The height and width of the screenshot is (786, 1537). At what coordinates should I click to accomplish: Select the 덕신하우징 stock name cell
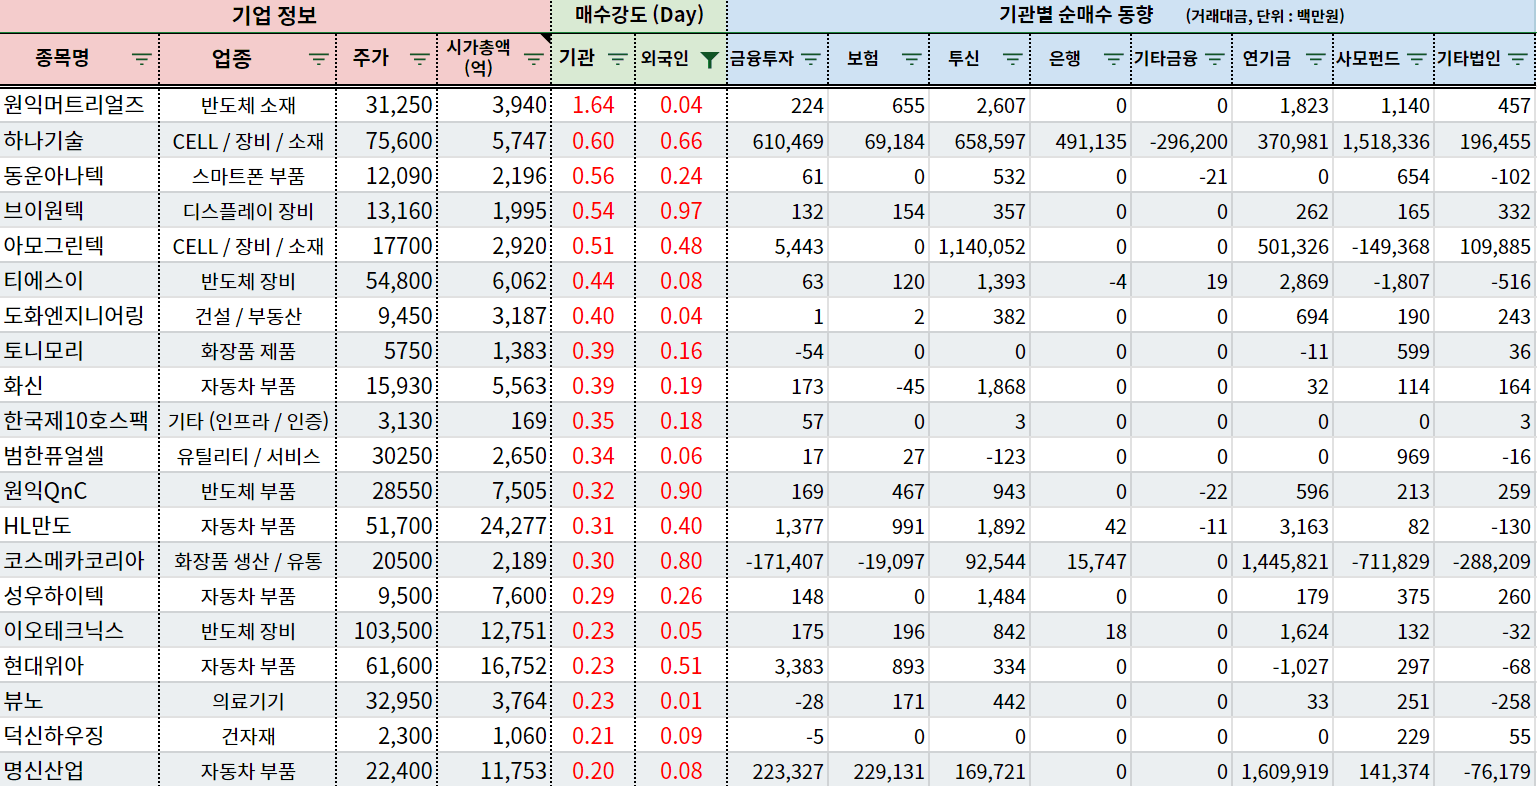coord(79,736)
